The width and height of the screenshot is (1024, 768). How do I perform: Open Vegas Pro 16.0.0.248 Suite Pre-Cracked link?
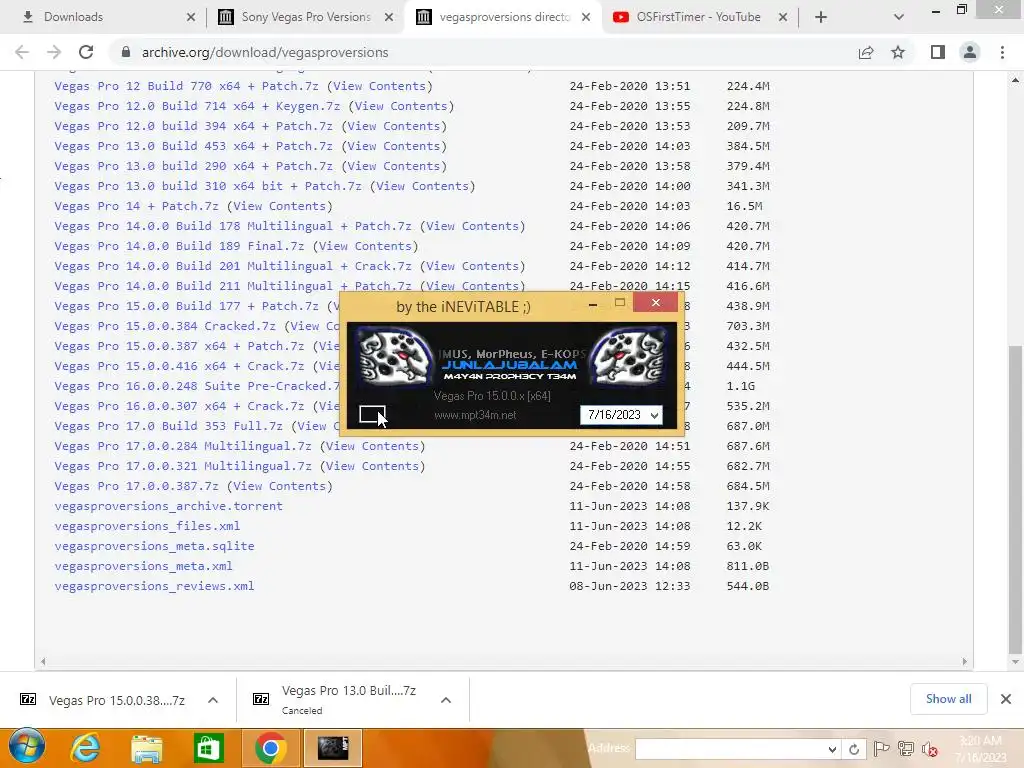point(197,386)
